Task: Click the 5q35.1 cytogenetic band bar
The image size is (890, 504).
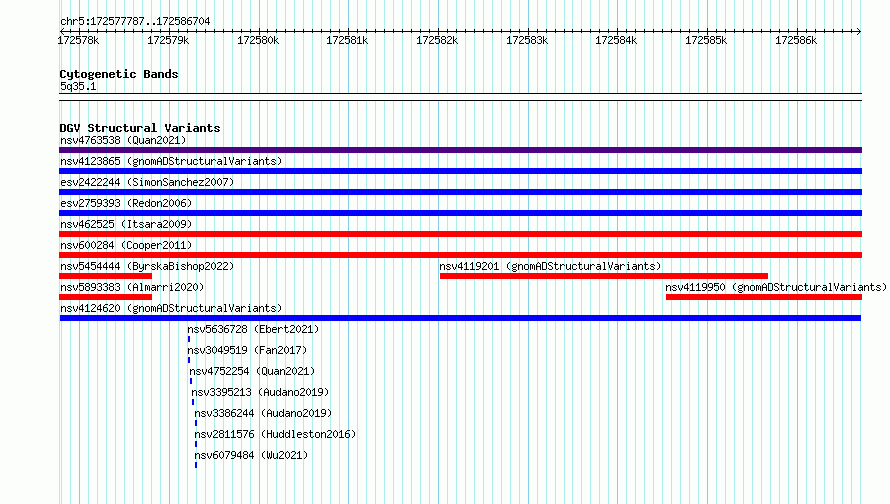Action: click(x=460, y=97)
